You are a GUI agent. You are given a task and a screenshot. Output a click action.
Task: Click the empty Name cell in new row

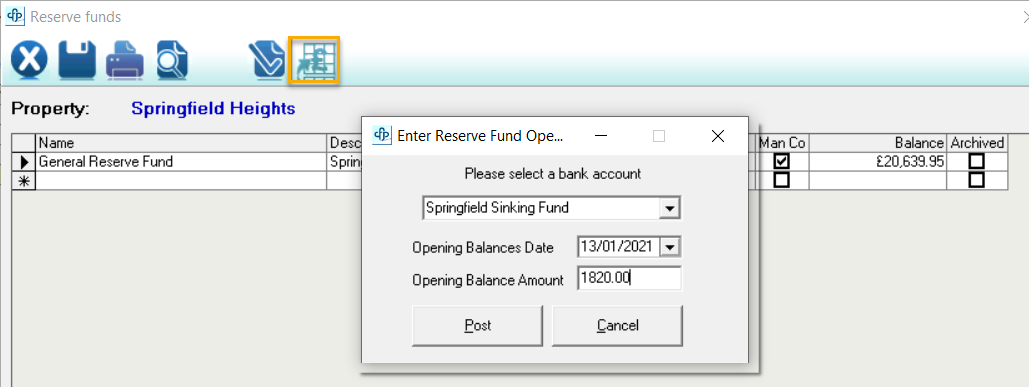point(181,180)
